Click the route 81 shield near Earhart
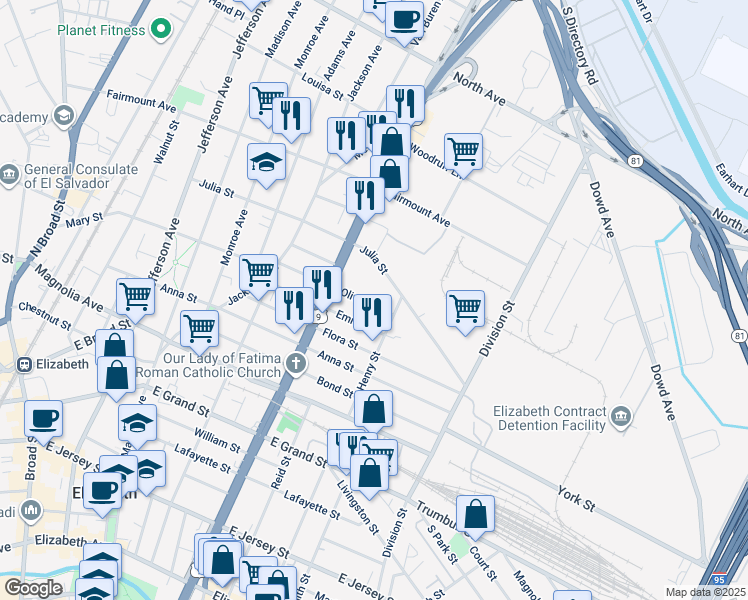The image size is (748, 600). click(635, 161)
